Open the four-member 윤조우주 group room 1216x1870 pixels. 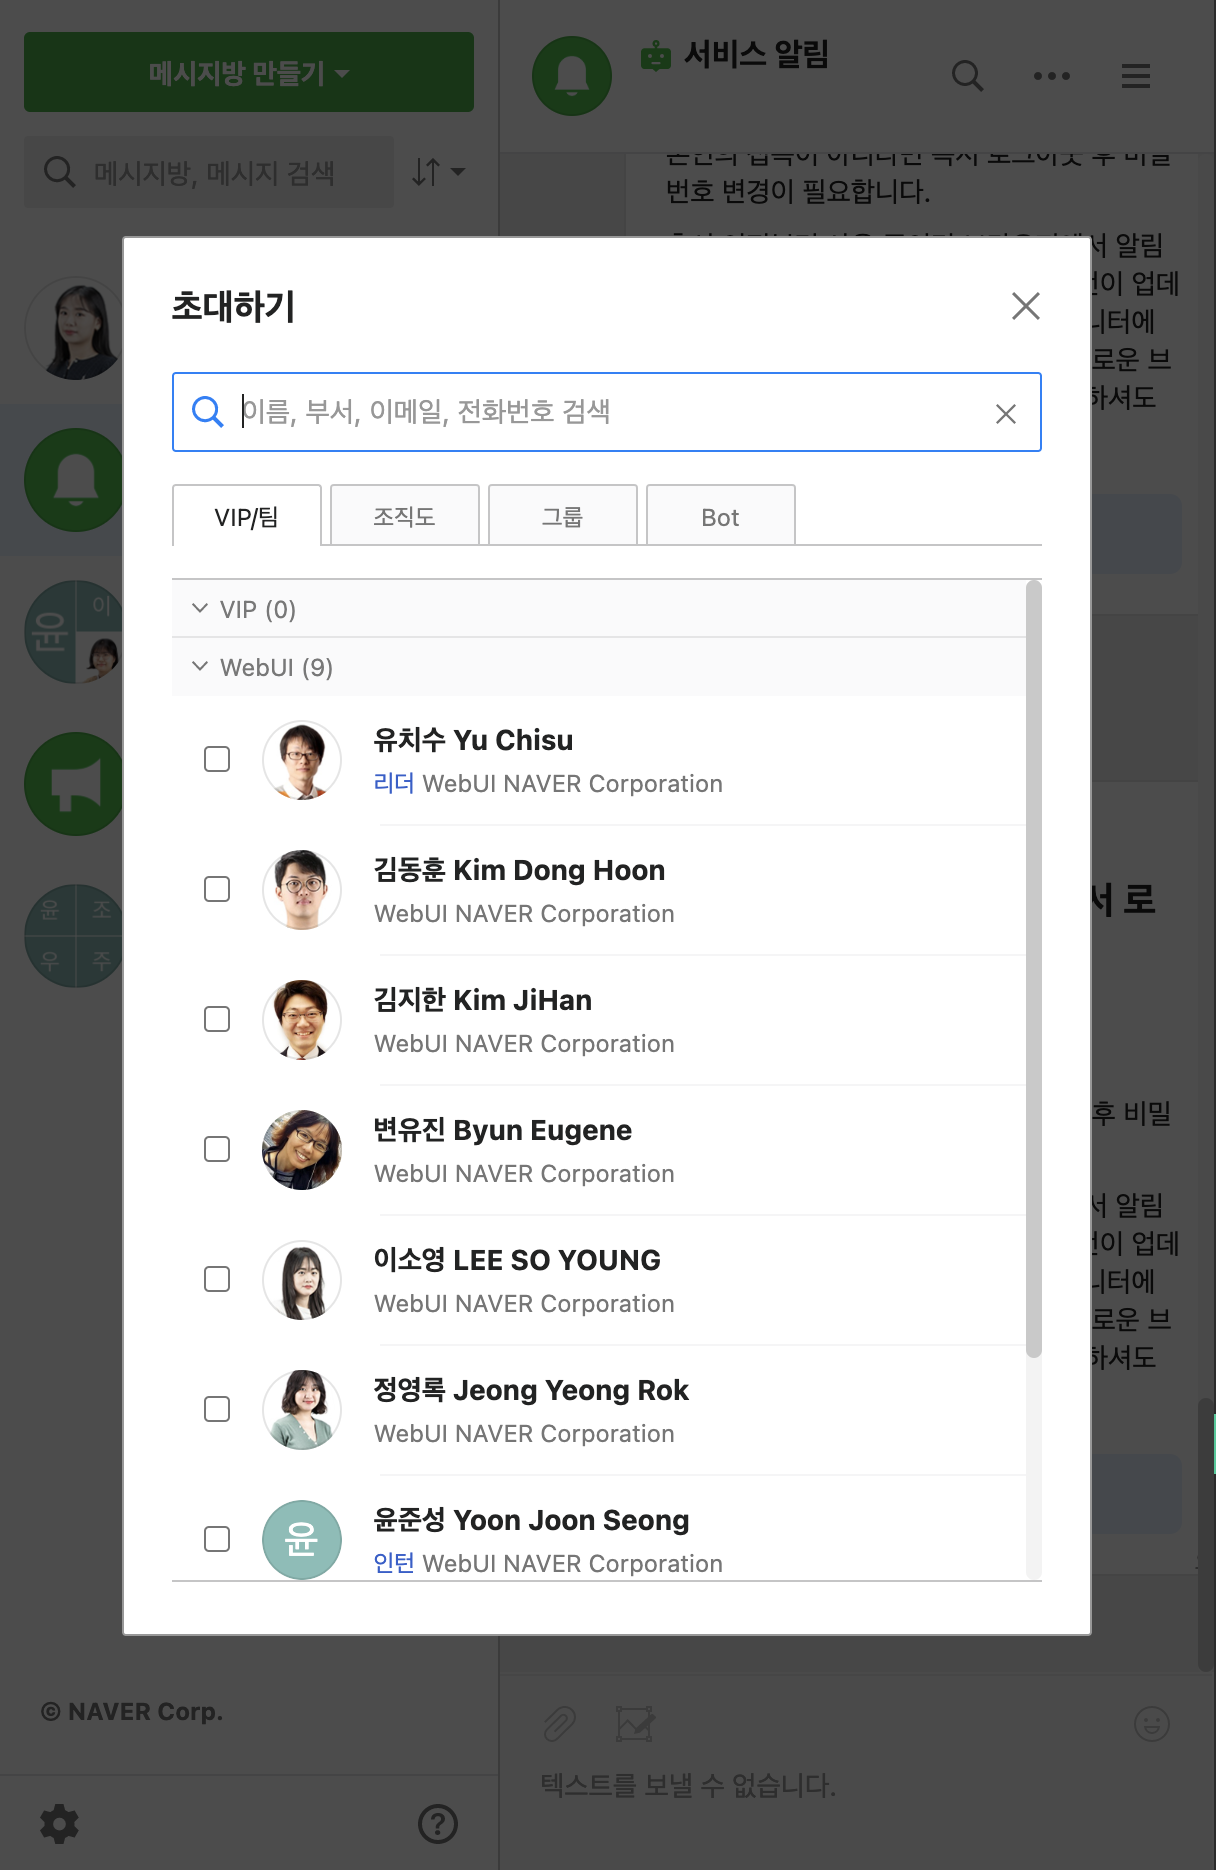click(74, 936)
